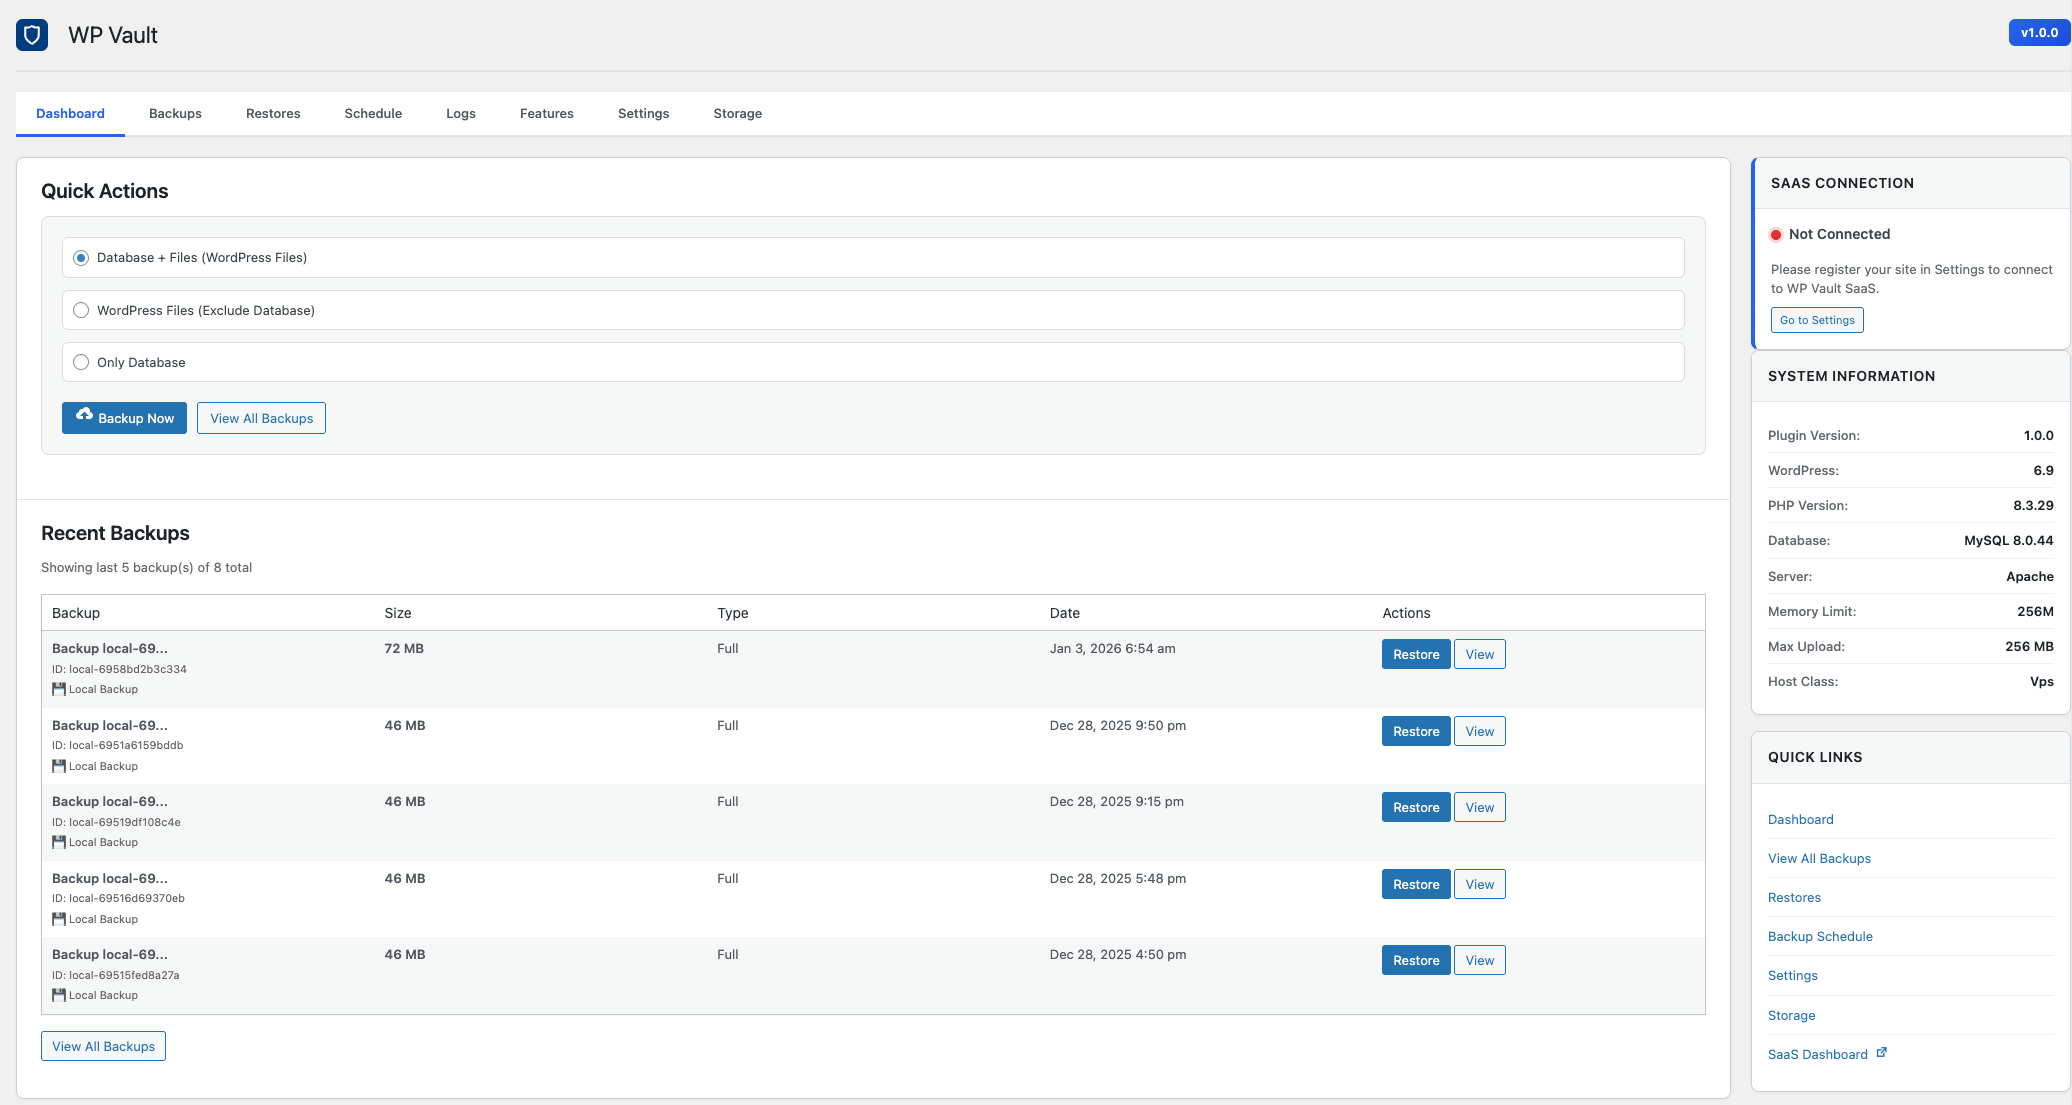Click the ID local-6951a6159bddb text
The image size is (2072, 1105).
pos(117,745)
